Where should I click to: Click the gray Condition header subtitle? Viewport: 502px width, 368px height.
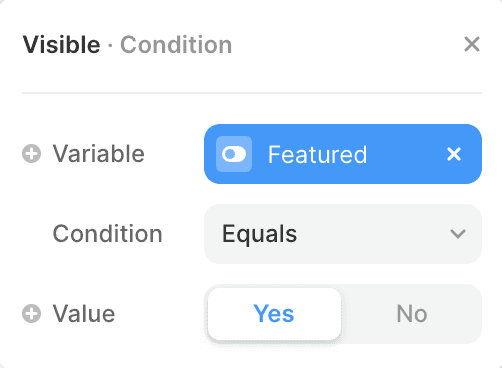[176, 45]
